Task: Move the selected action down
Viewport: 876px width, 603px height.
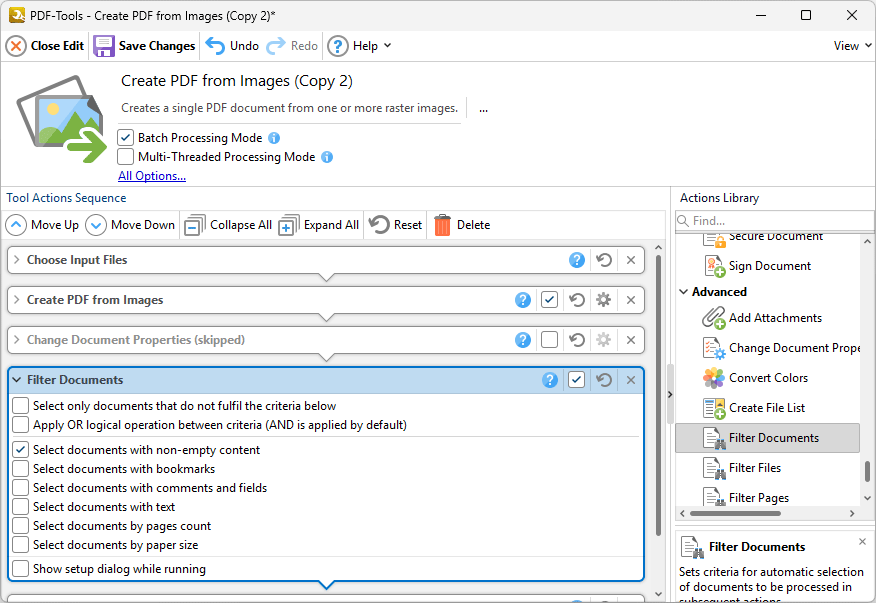Action: click(x=130, y=225)
